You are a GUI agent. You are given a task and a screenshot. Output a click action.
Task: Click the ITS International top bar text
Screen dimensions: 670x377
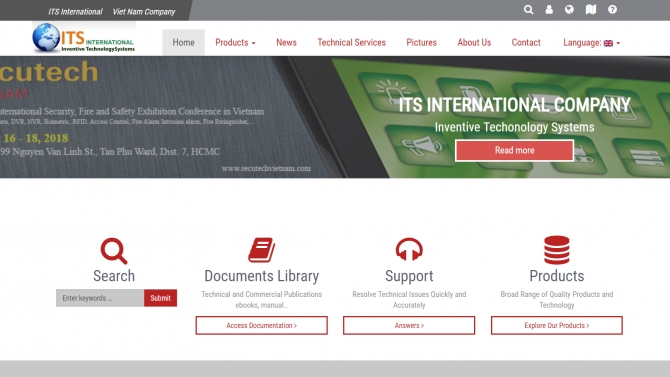pos(75,12)
